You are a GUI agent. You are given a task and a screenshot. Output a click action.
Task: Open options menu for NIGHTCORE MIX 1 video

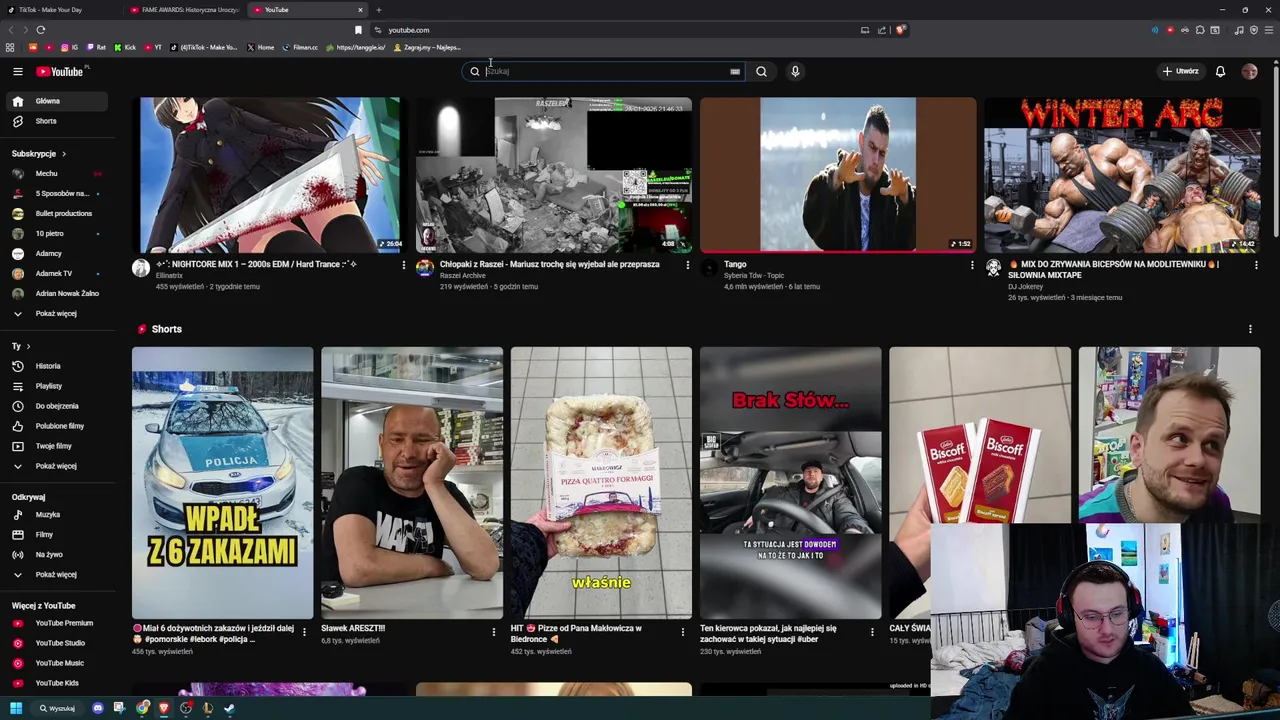[x=403, y=265]
